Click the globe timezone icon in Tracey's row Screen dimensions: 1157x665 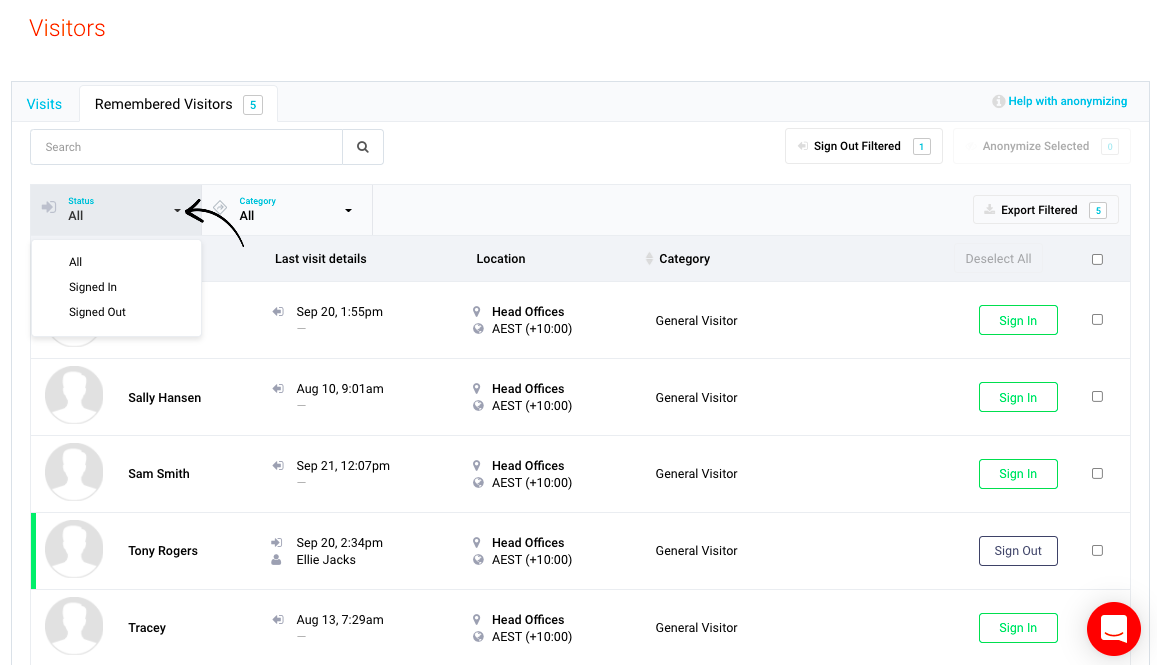click(x=478, y=636)
